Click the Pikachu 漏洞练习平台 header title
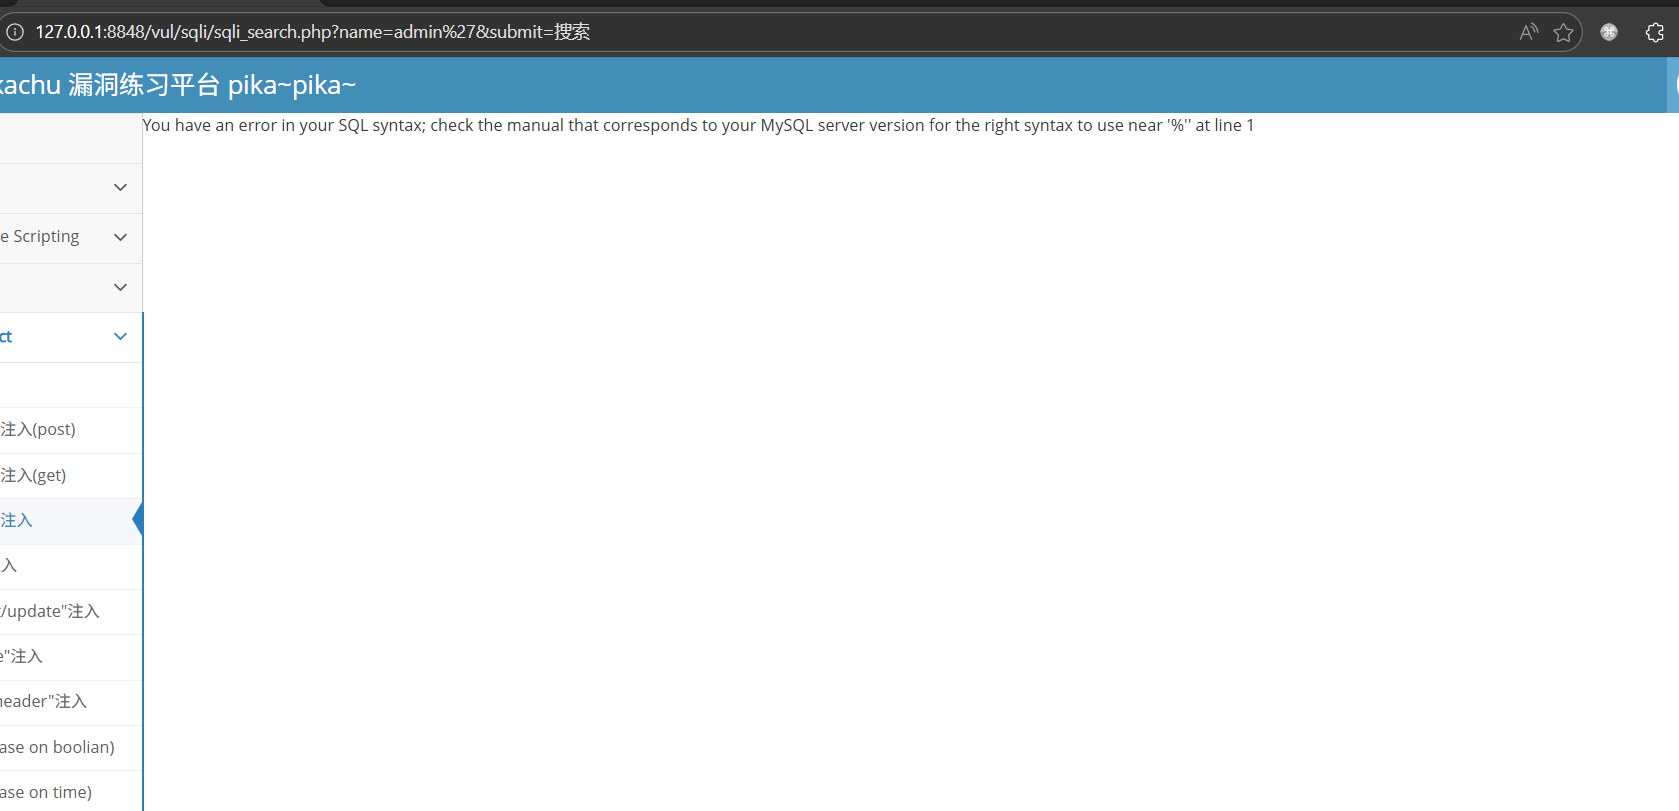Screen dimensions: 1679x811 pos(177,85)
